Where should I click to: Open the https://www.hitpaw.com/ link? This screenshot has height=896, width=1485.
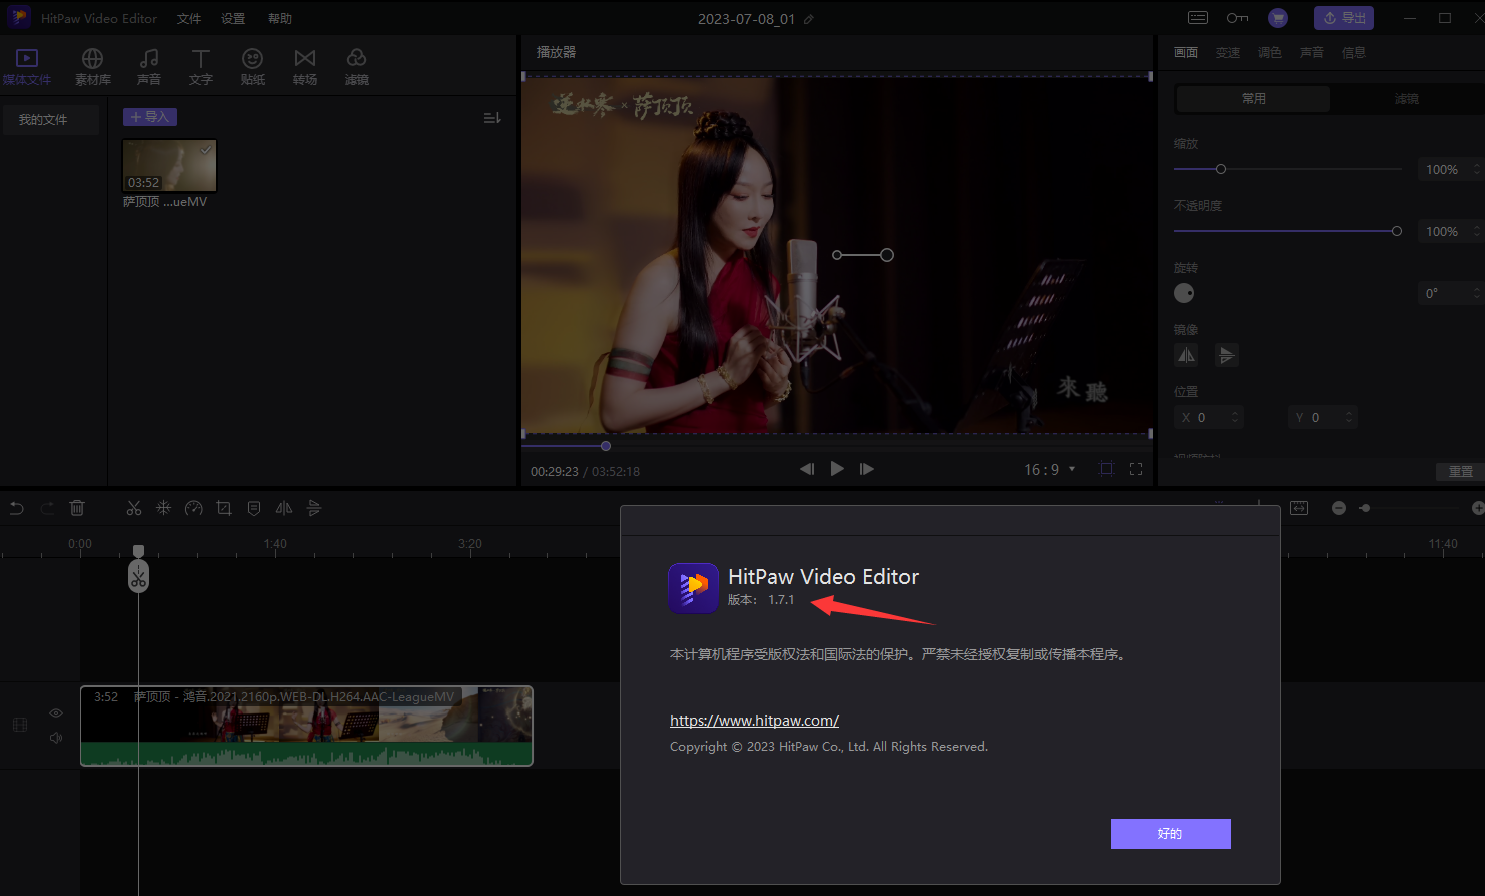(754, 720)
